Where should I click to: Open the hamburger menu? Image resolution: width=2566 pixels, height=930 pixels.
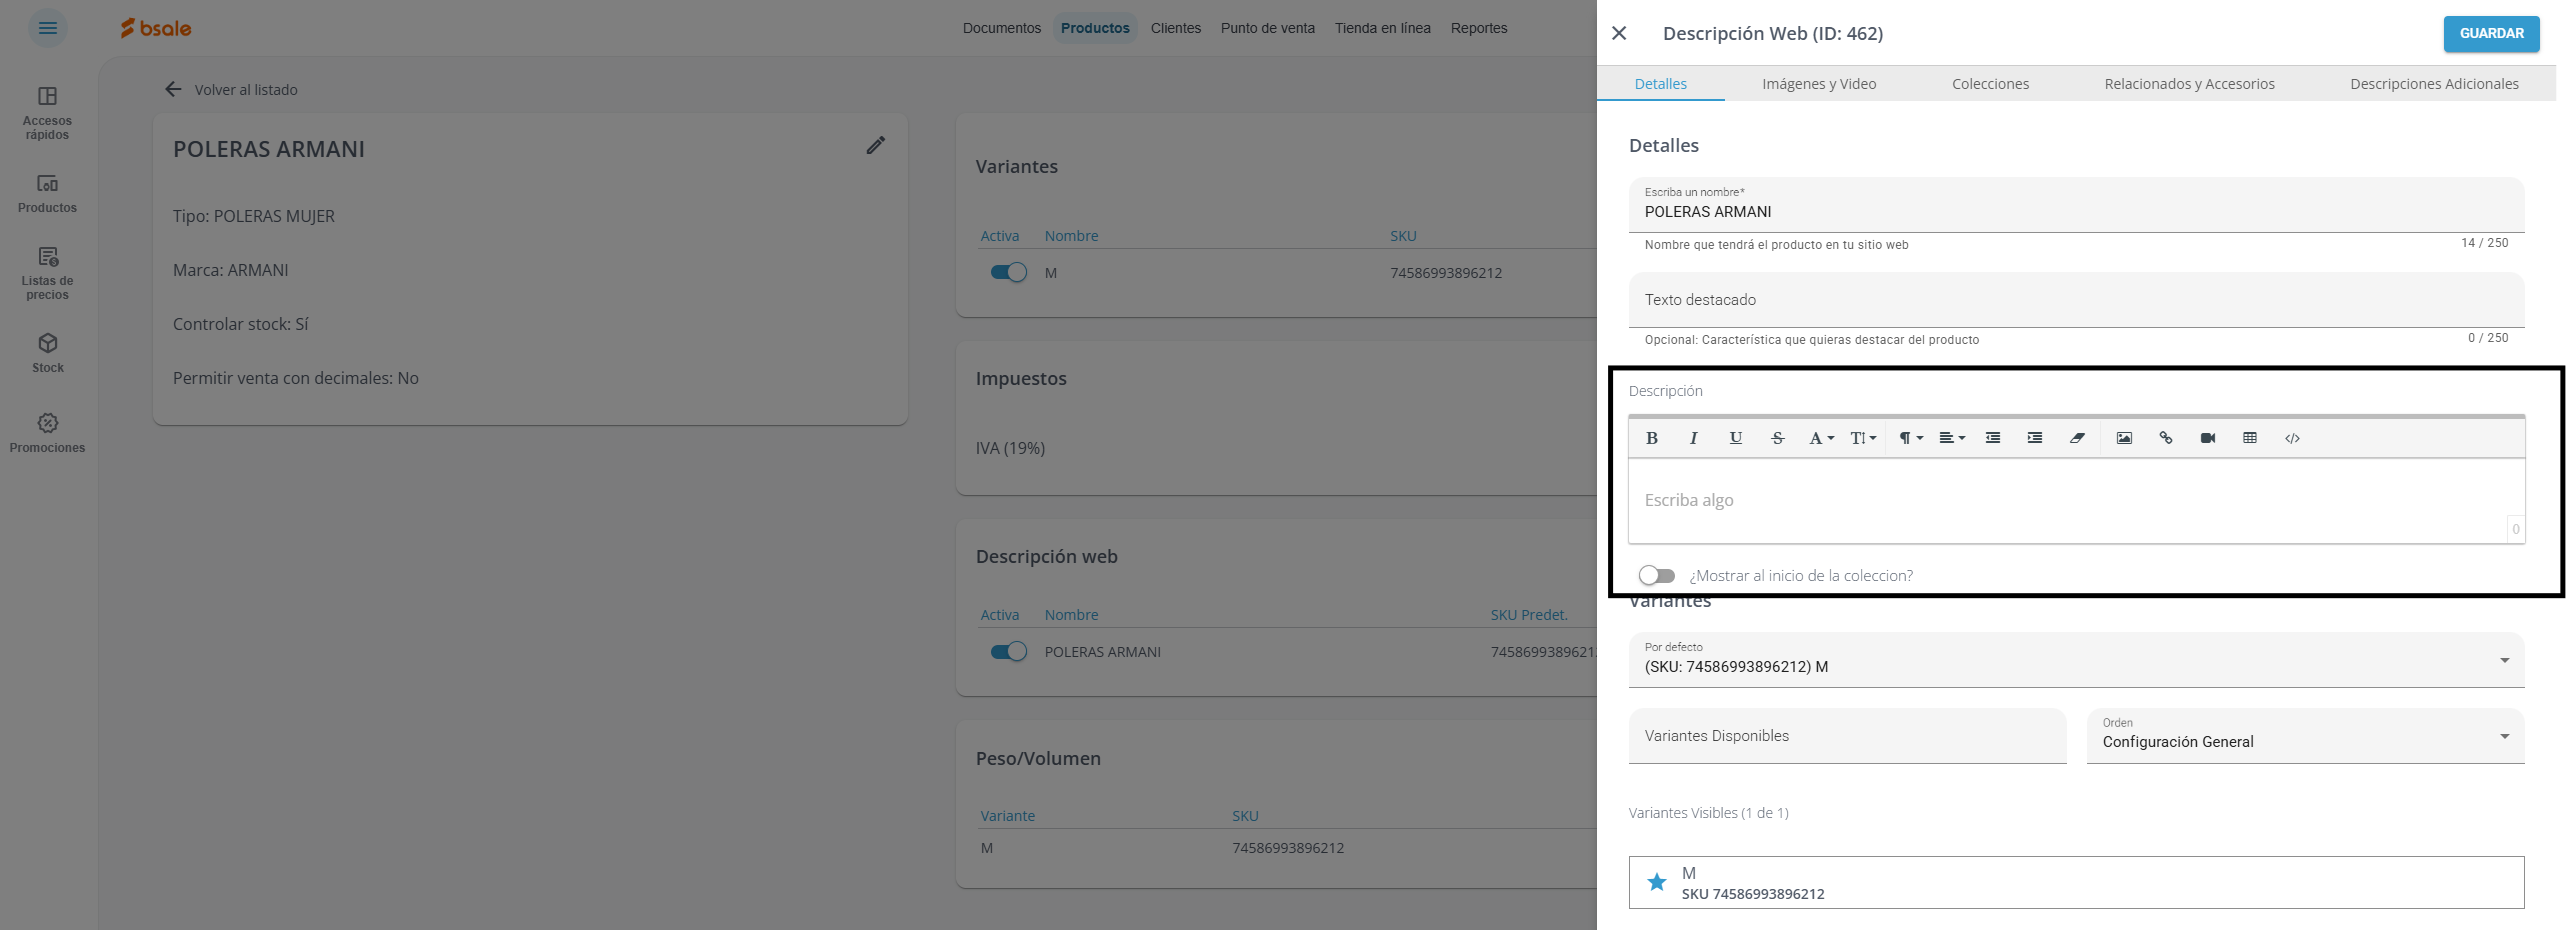pyautogui.click(x=47, y=28)
